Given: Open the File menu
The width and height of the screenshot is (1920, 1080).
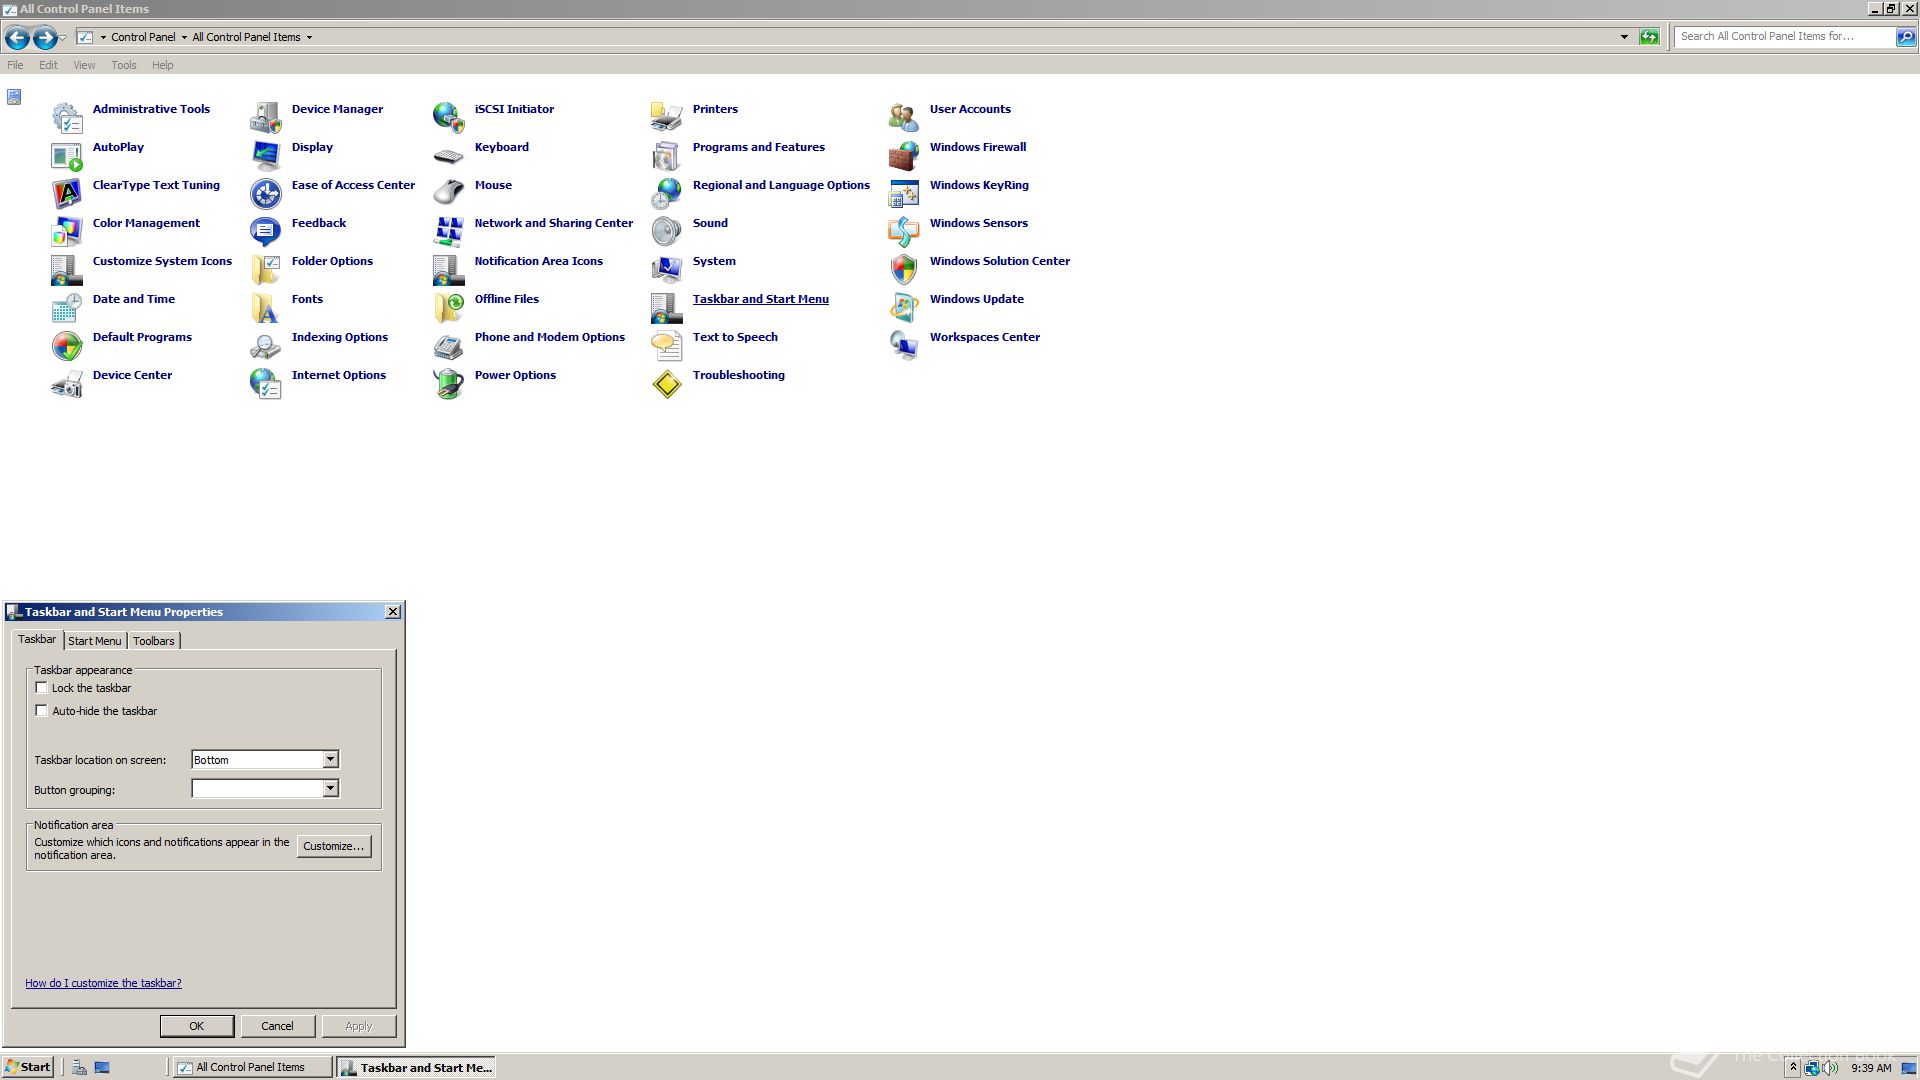Looking at the screenshot, I should point(15,65).
